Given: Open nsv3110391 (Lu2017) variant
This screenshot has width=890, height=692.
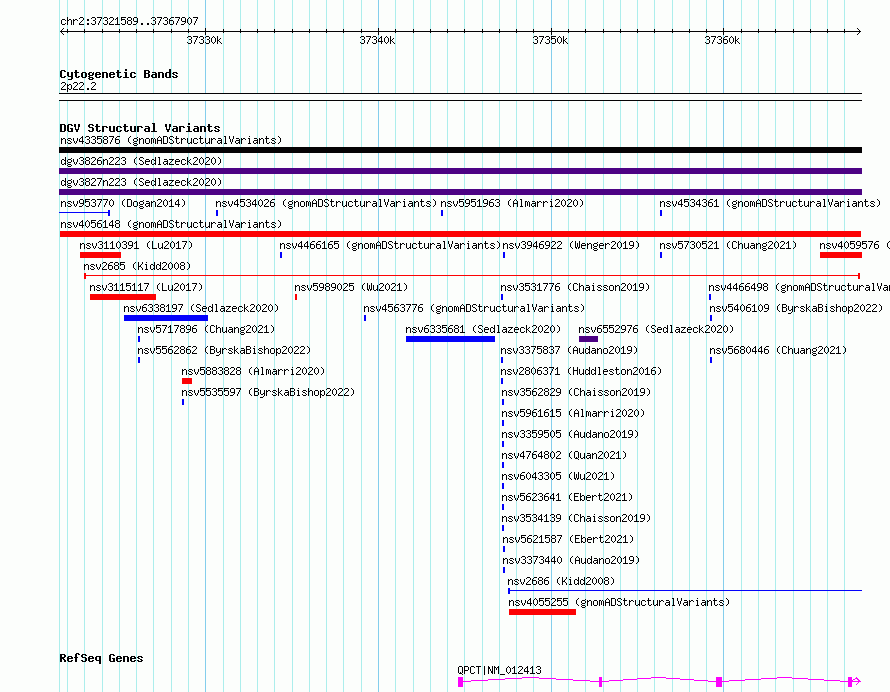Looking at the screenshot, I should 136,245.
